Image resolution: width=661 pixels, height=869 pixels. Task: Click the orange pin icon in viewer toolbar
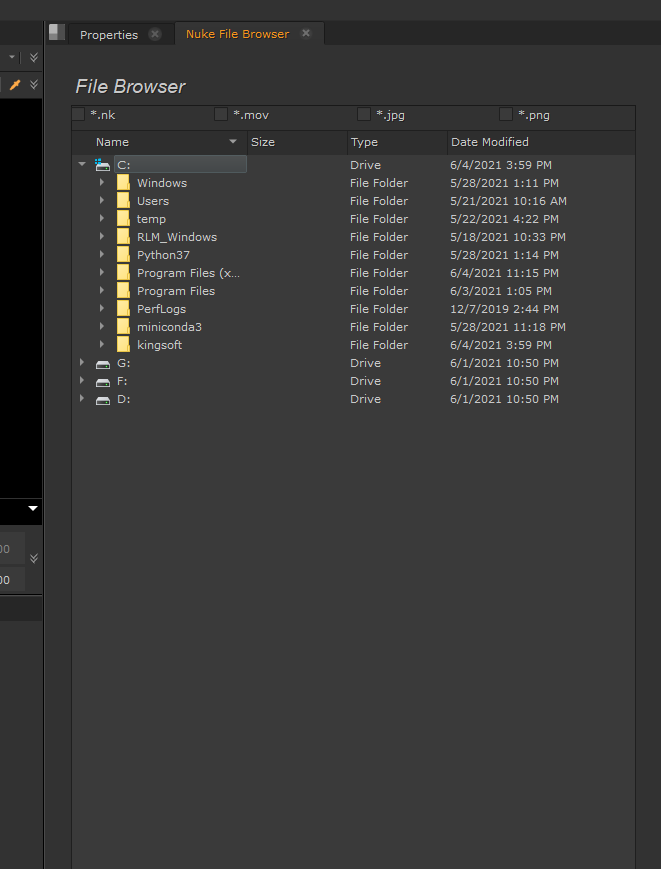point(15,85)
